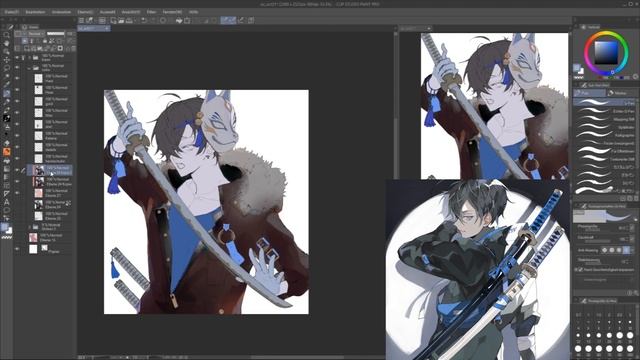The width and height of the screenshot is (640, 360).
Task: Select the Ruler tool
Action: coord(7,193)
